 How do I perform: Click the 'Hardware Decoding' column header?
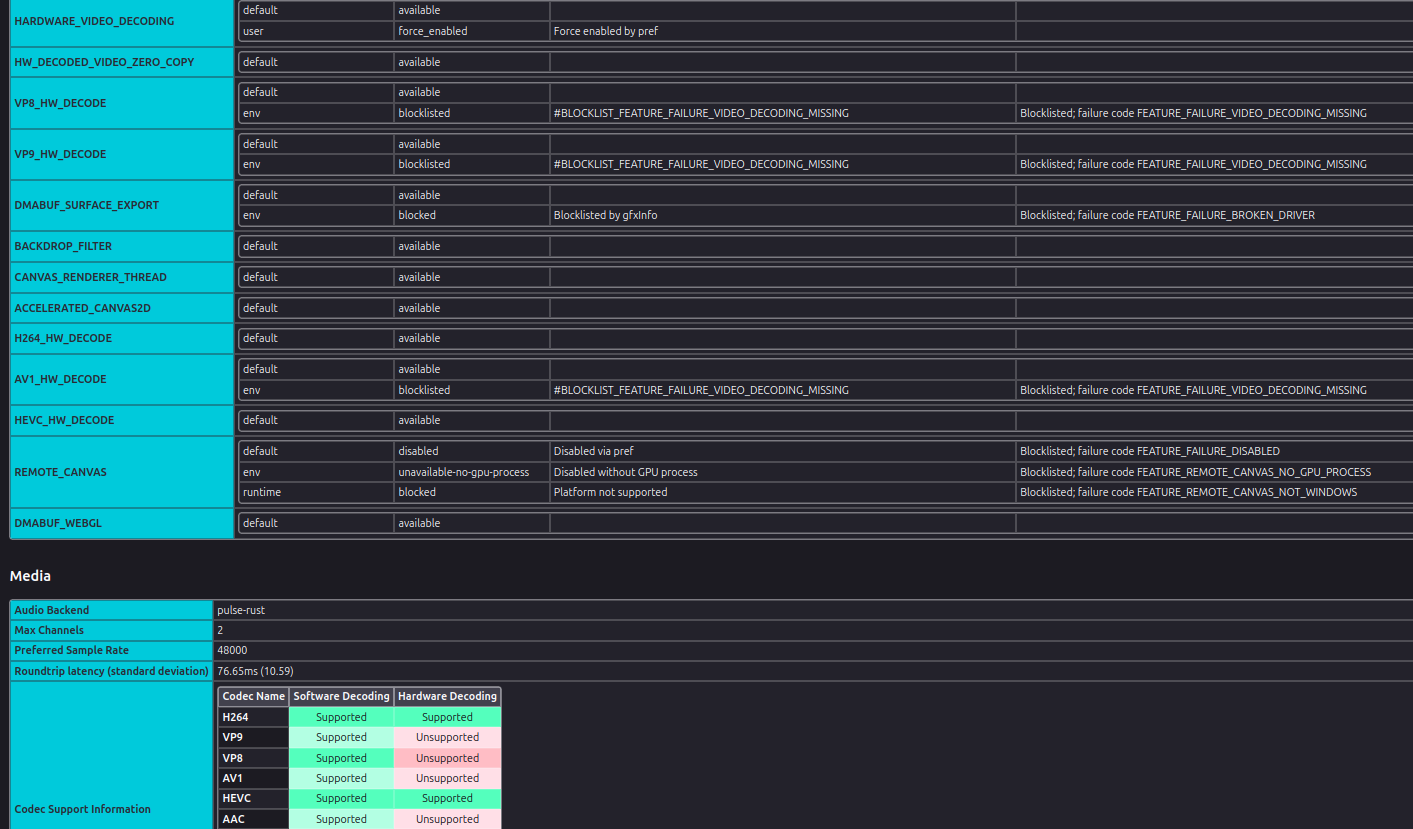(x=448, y=696)
